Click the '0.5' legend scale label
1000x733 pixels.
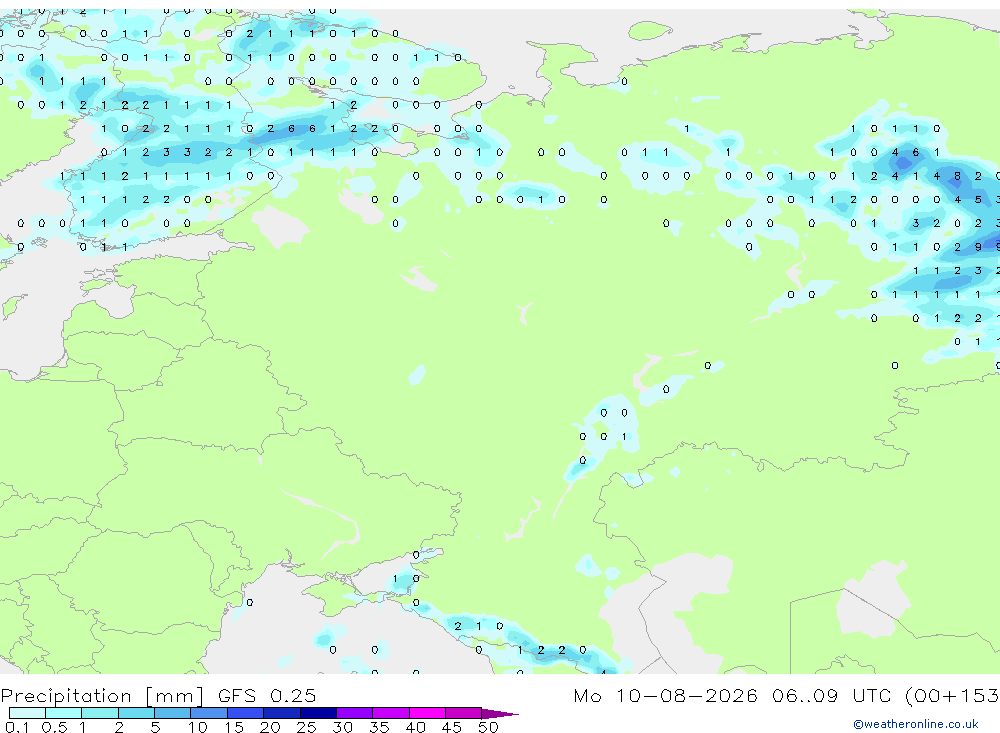pyautogui.click(x=54, y=727)
